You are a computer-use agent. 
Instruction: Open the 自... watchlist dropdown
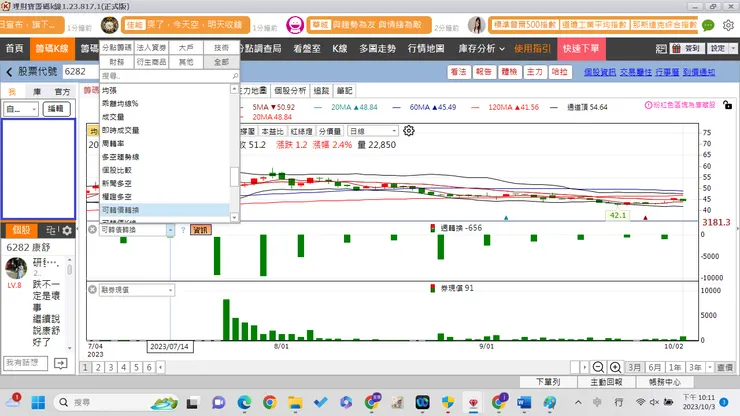[21, 109]
